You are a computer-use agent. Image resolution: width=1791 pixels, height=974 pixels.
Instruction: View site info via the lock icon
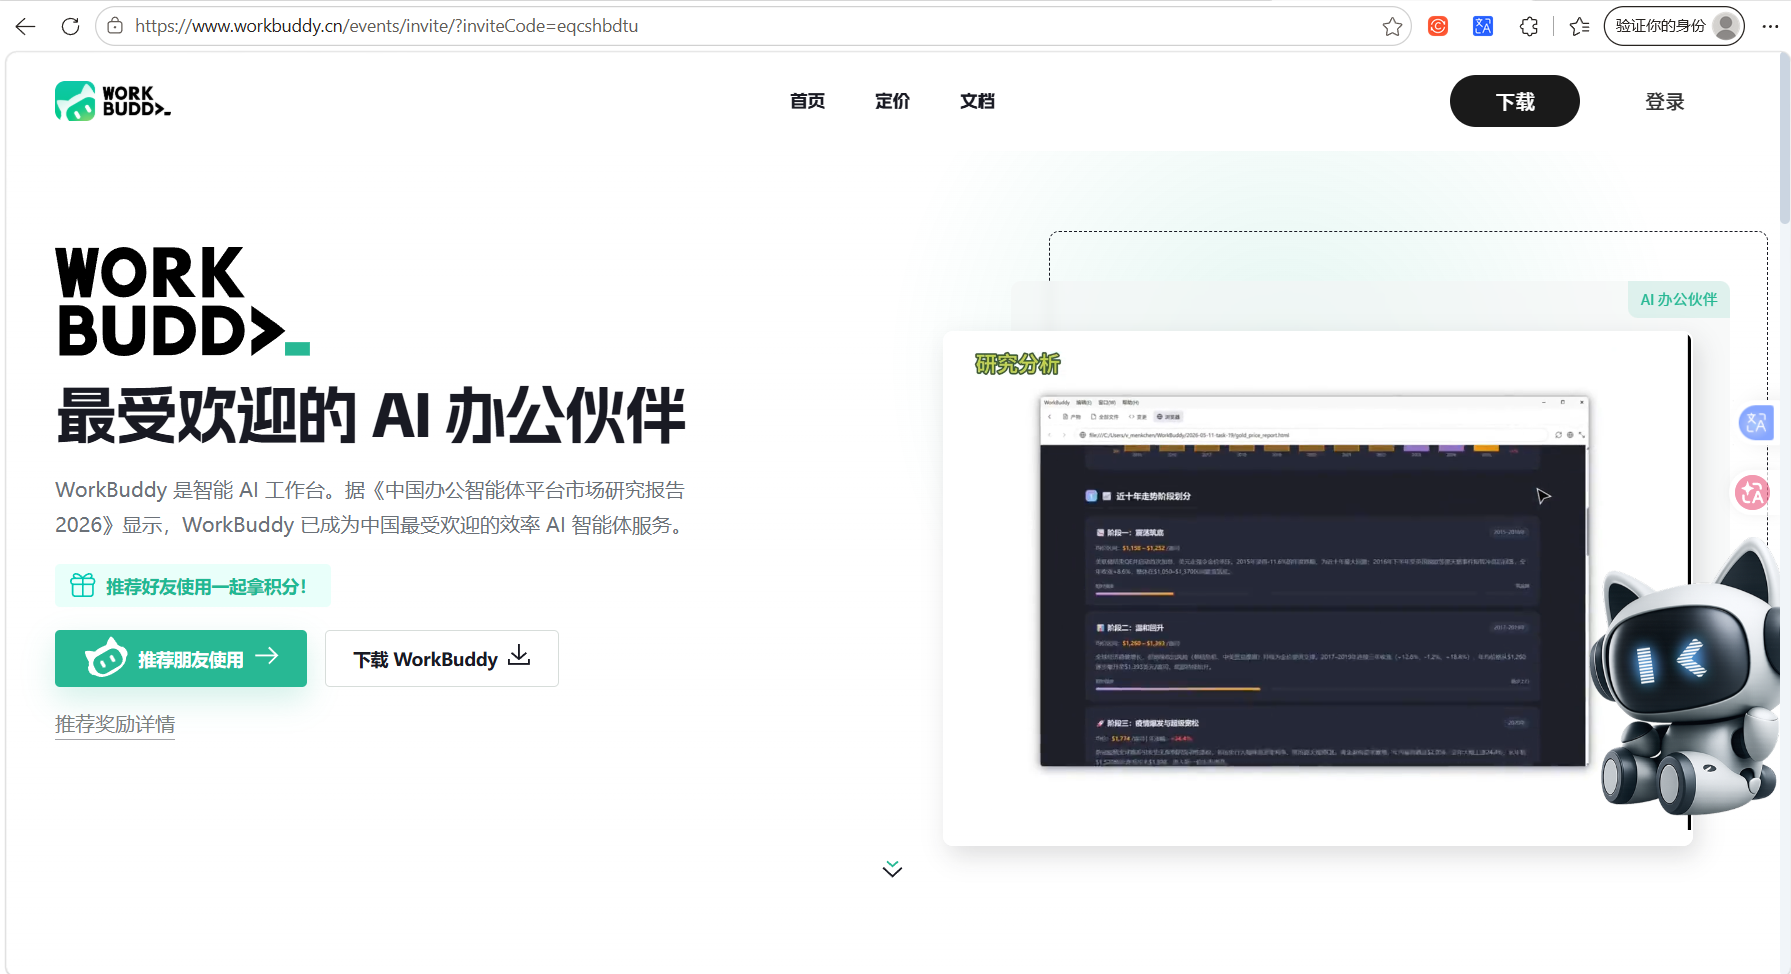pyautogui.click(x=115, y=26)
